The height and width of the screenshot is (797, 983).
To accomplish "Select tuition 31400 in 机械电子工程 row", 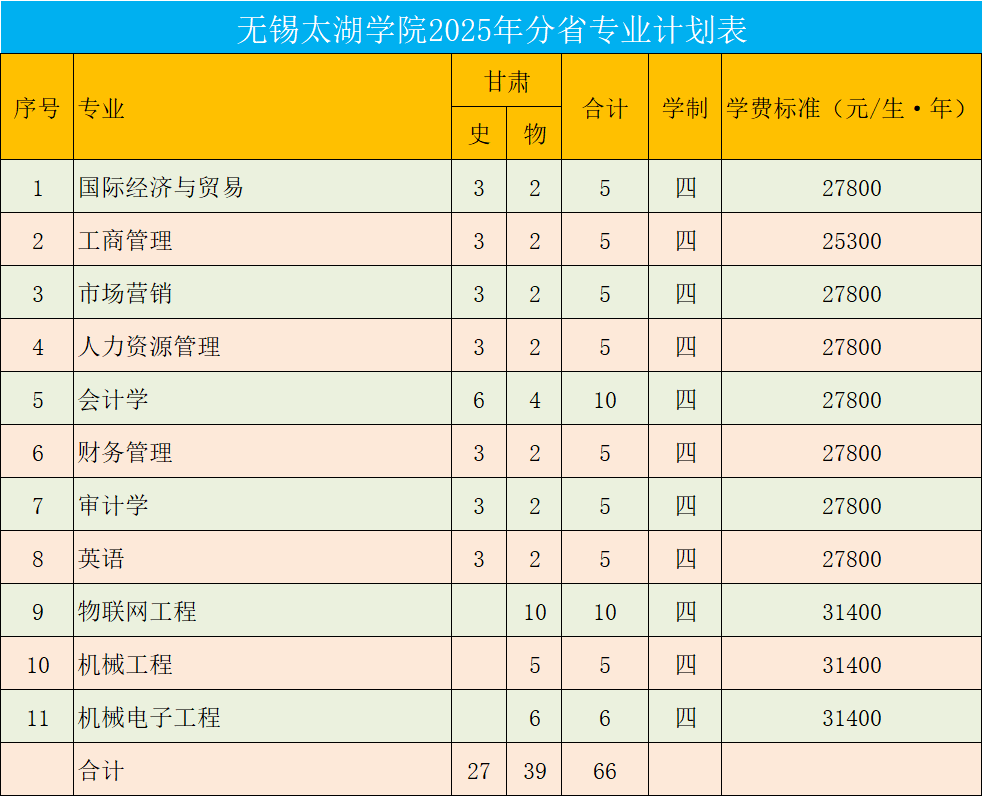I will coord(851,718).
